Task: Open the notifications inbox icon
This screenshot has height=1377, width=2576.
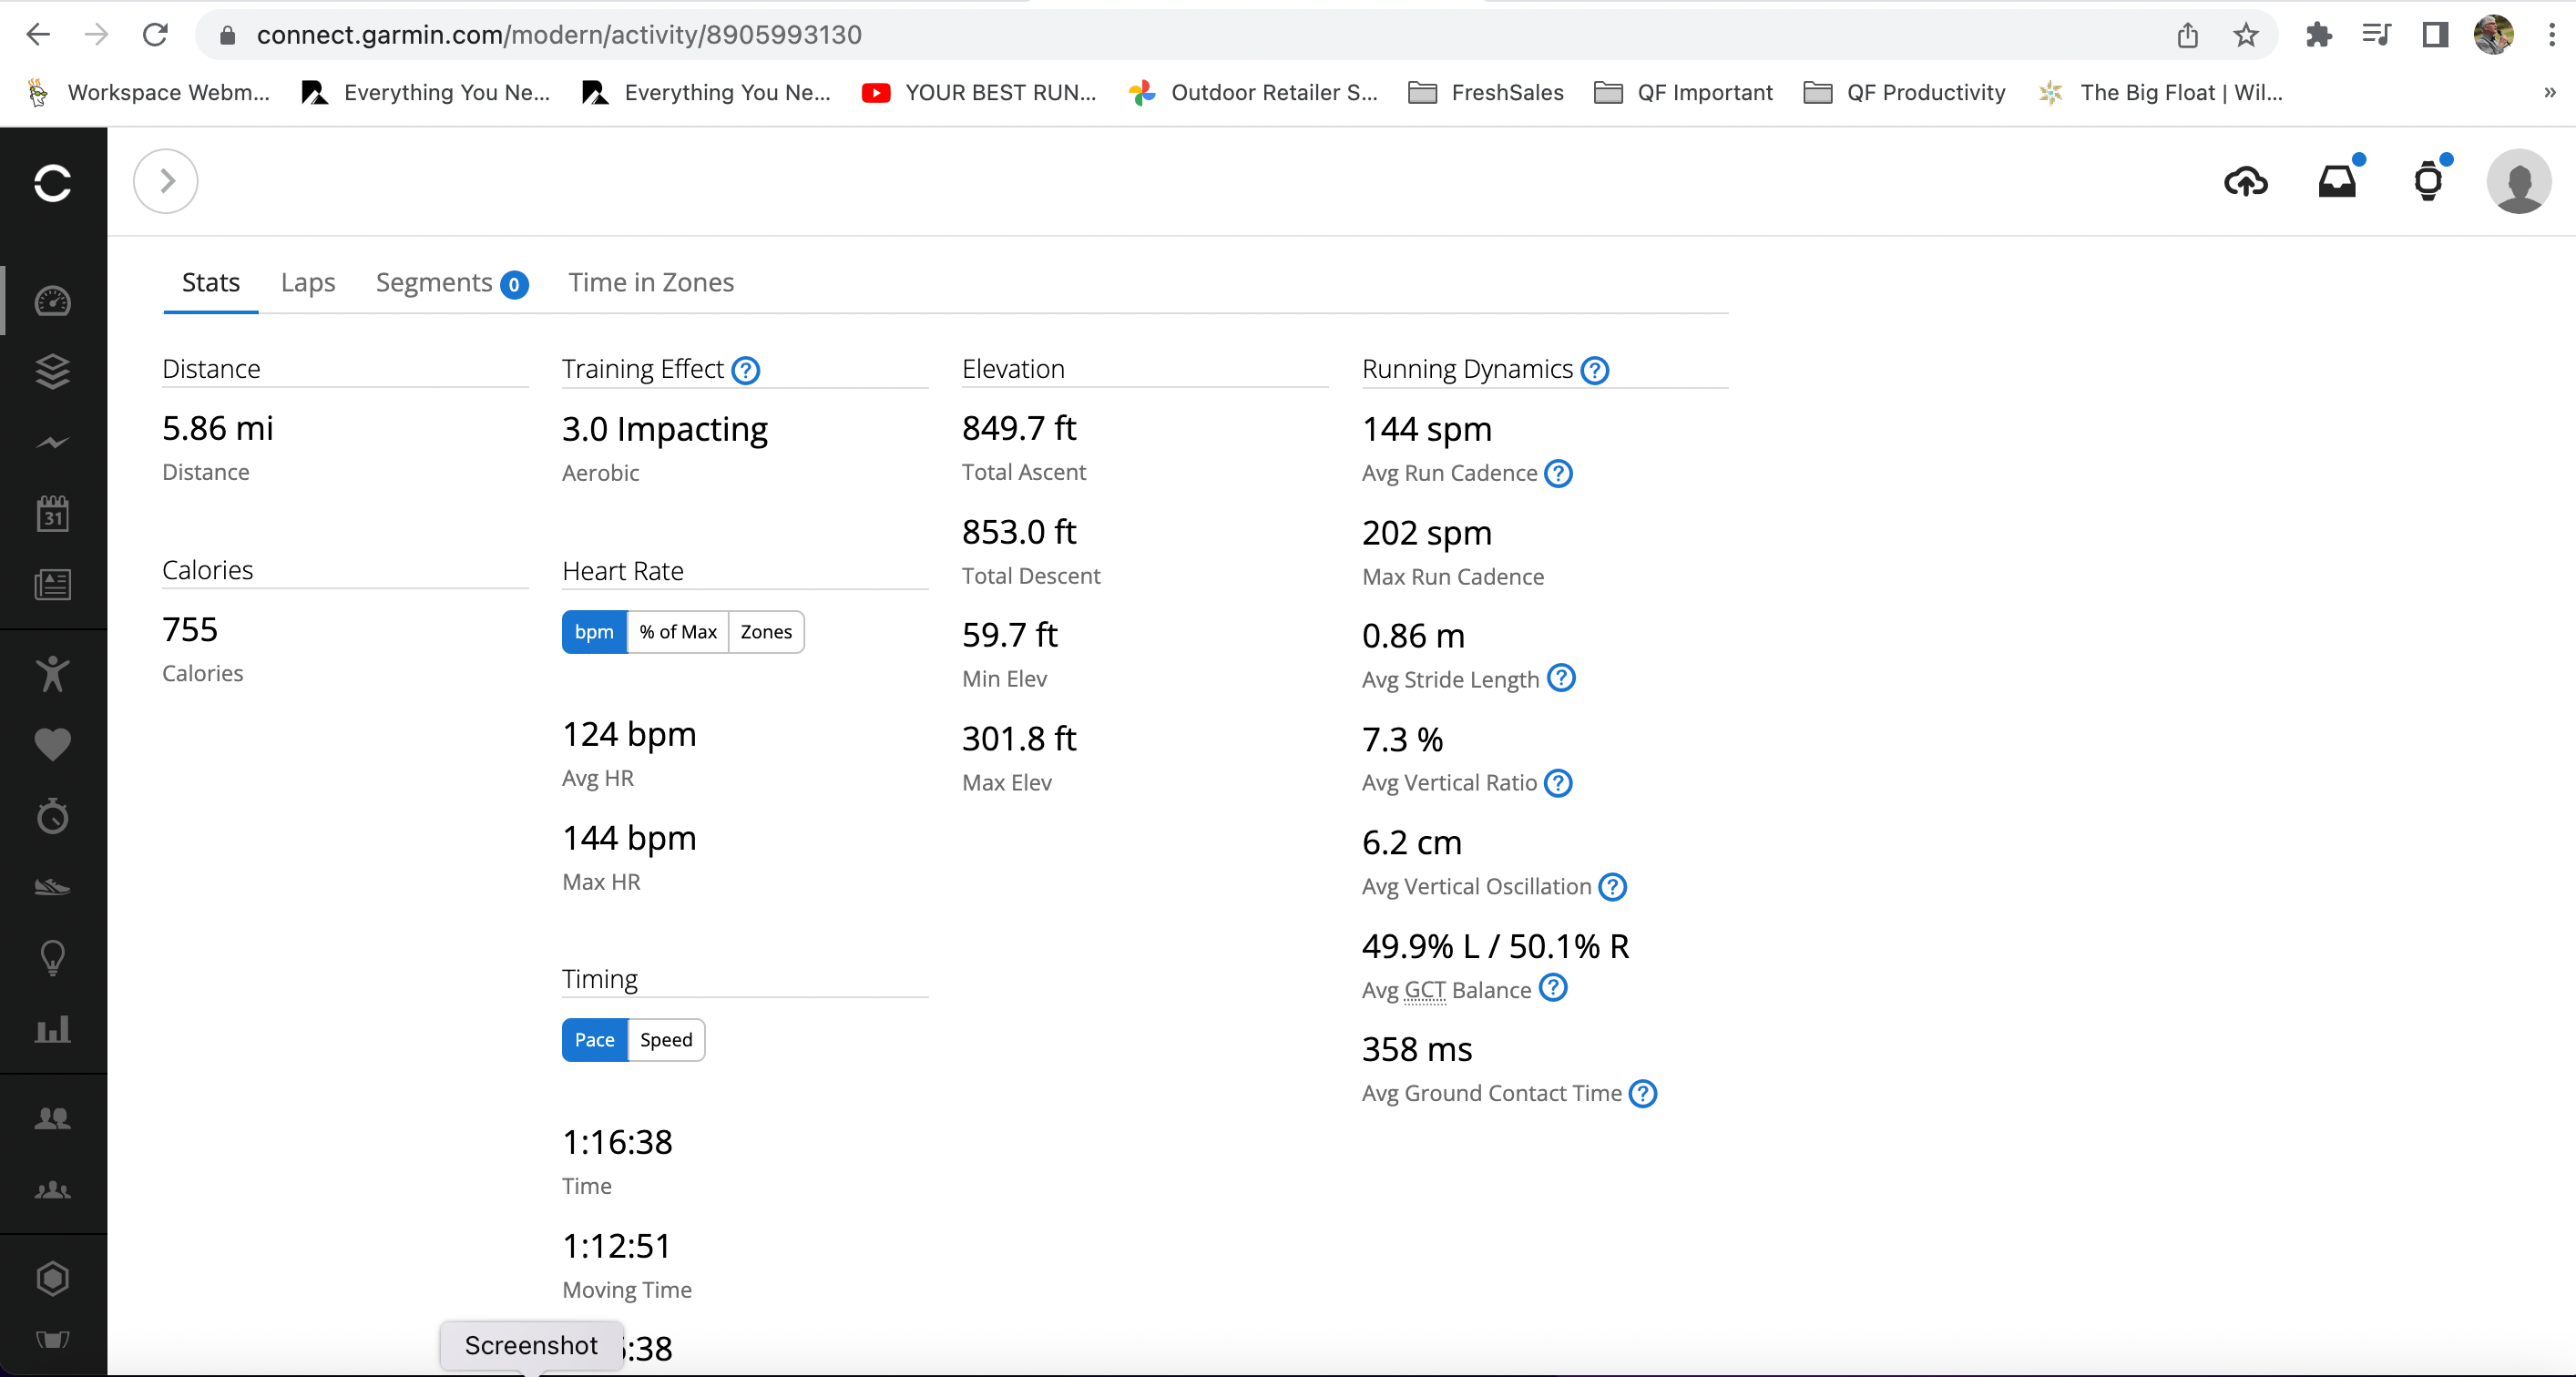Action: point(2337,182)
